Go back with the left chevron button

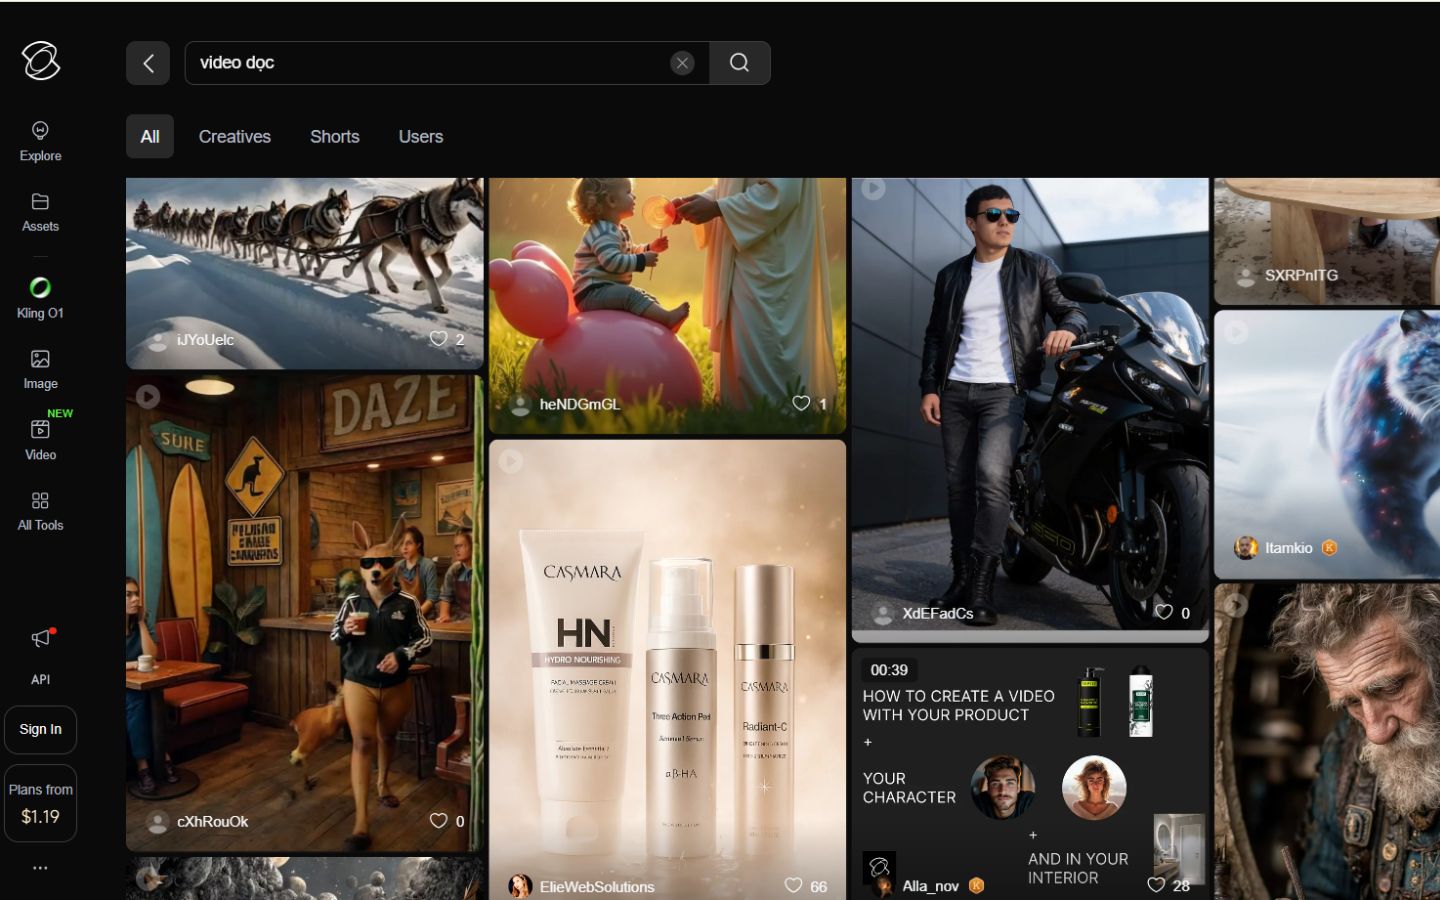click(148, 63)
